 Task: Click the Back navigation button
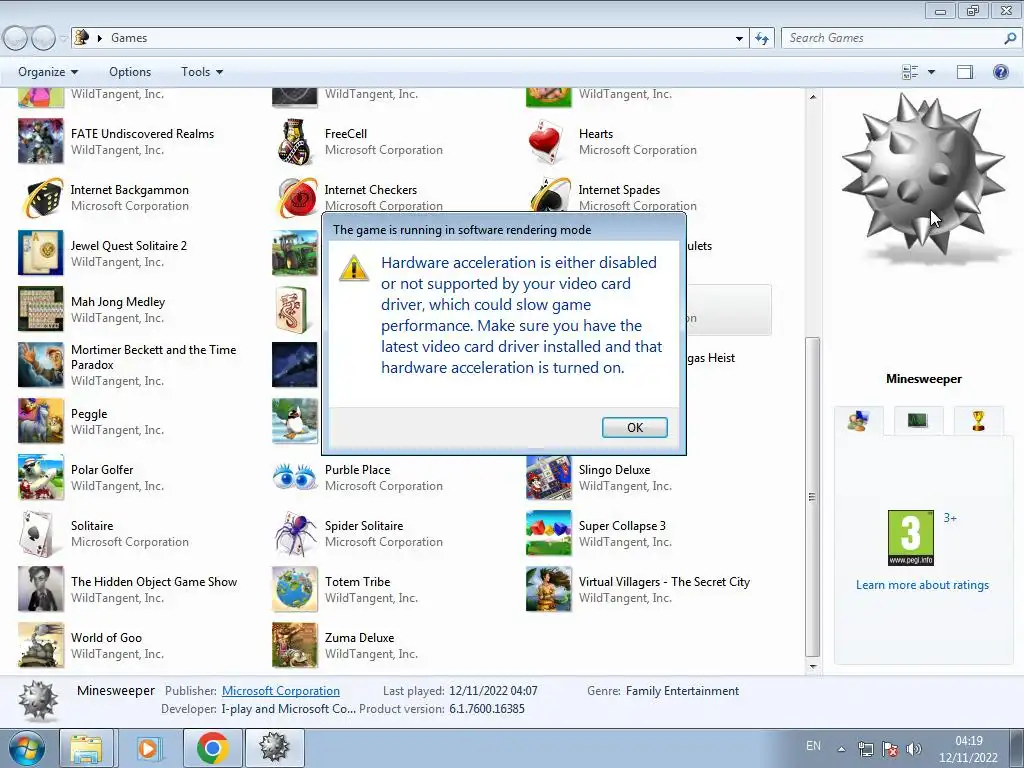[14, 38]
